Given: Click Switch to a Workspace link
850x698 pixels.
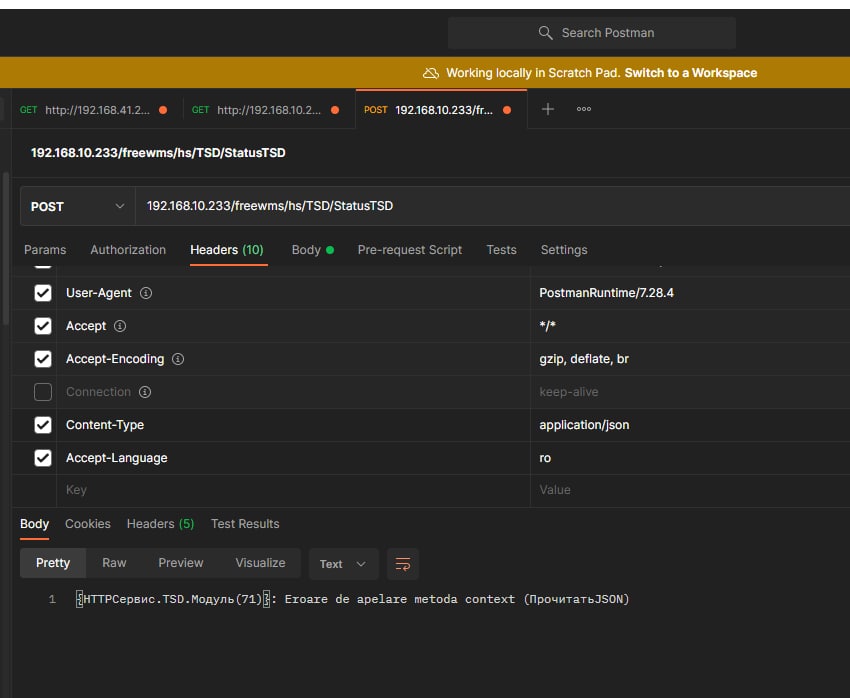Looking at the screenshot, I should pos(690,73).
